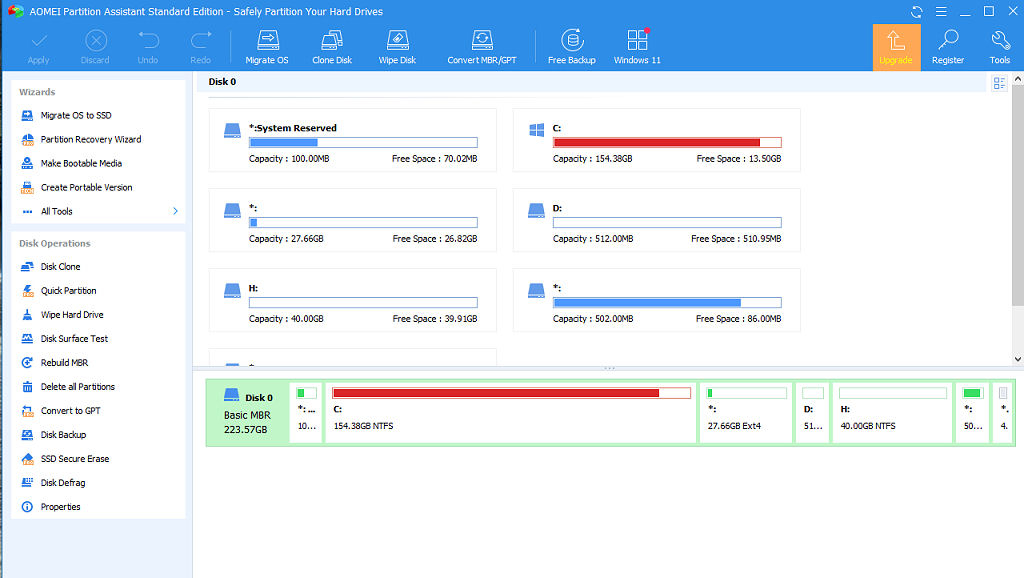Select the first small system segment in disk map
This screenshot has height=578, width=1024.
(306, 413)
